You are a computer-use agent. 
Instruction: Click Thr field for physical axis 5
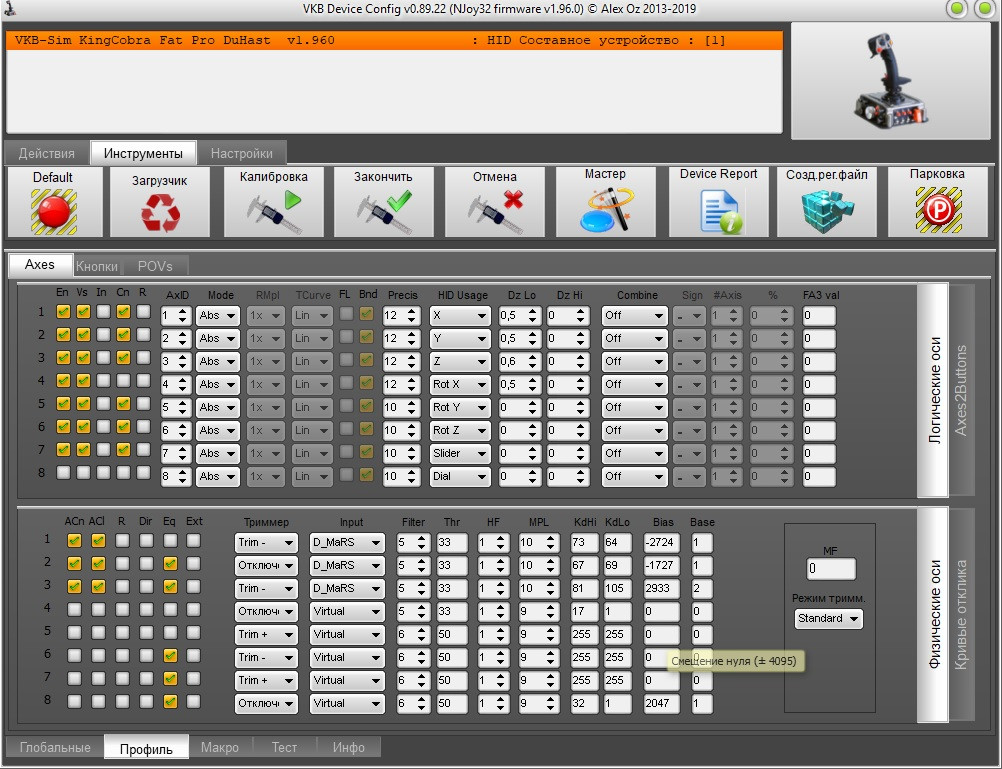[452, 635]
